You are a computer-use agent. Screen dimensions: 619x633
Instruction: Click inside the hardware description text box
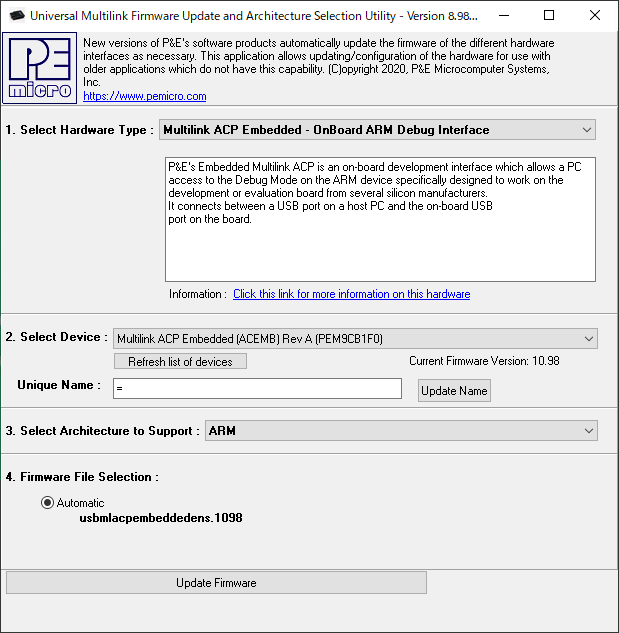click(x=380, y=219)
